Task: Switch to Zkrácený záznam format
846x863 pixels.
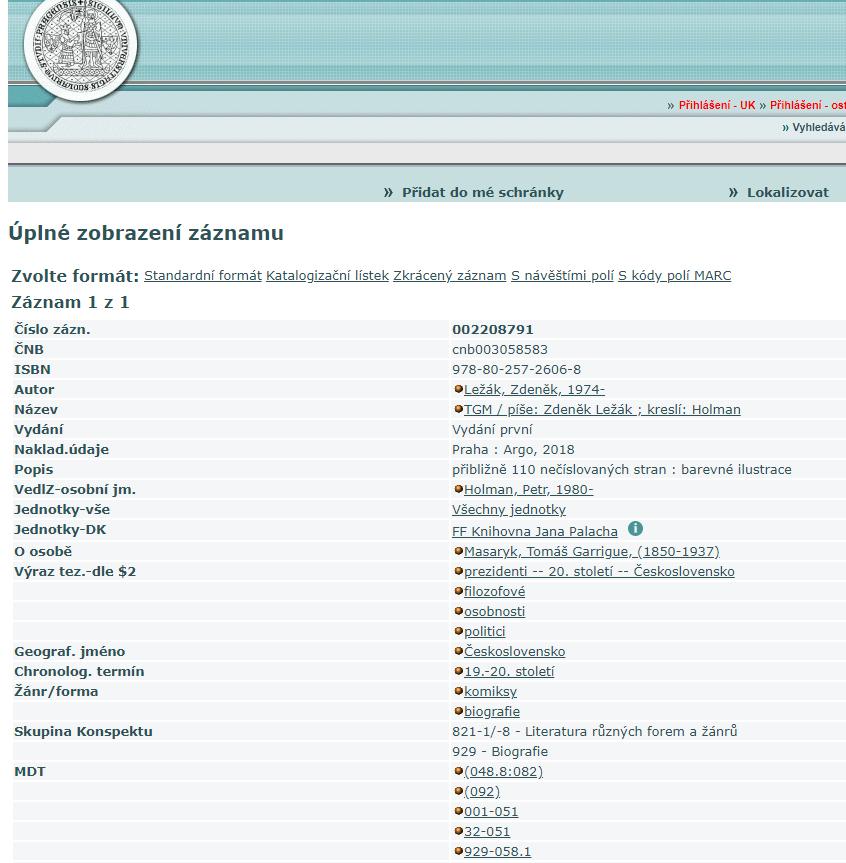Action: tap(450, 276)
